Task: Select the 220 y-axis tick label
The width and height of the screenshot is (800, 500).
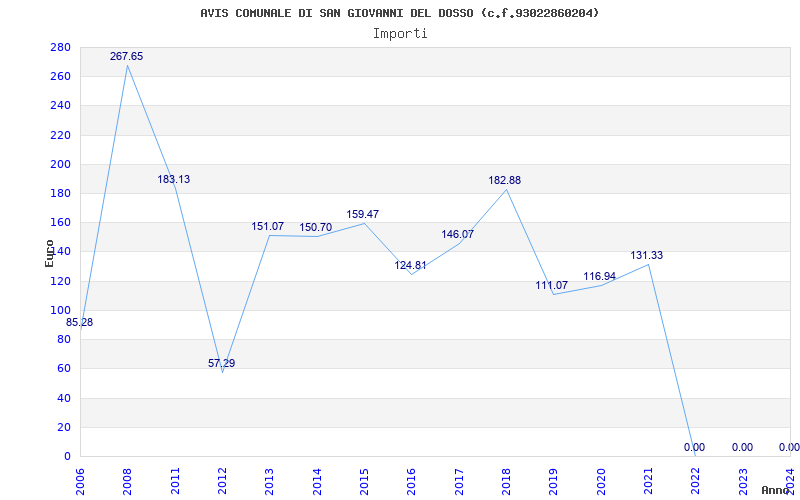Action: click(x=61, y=135)
